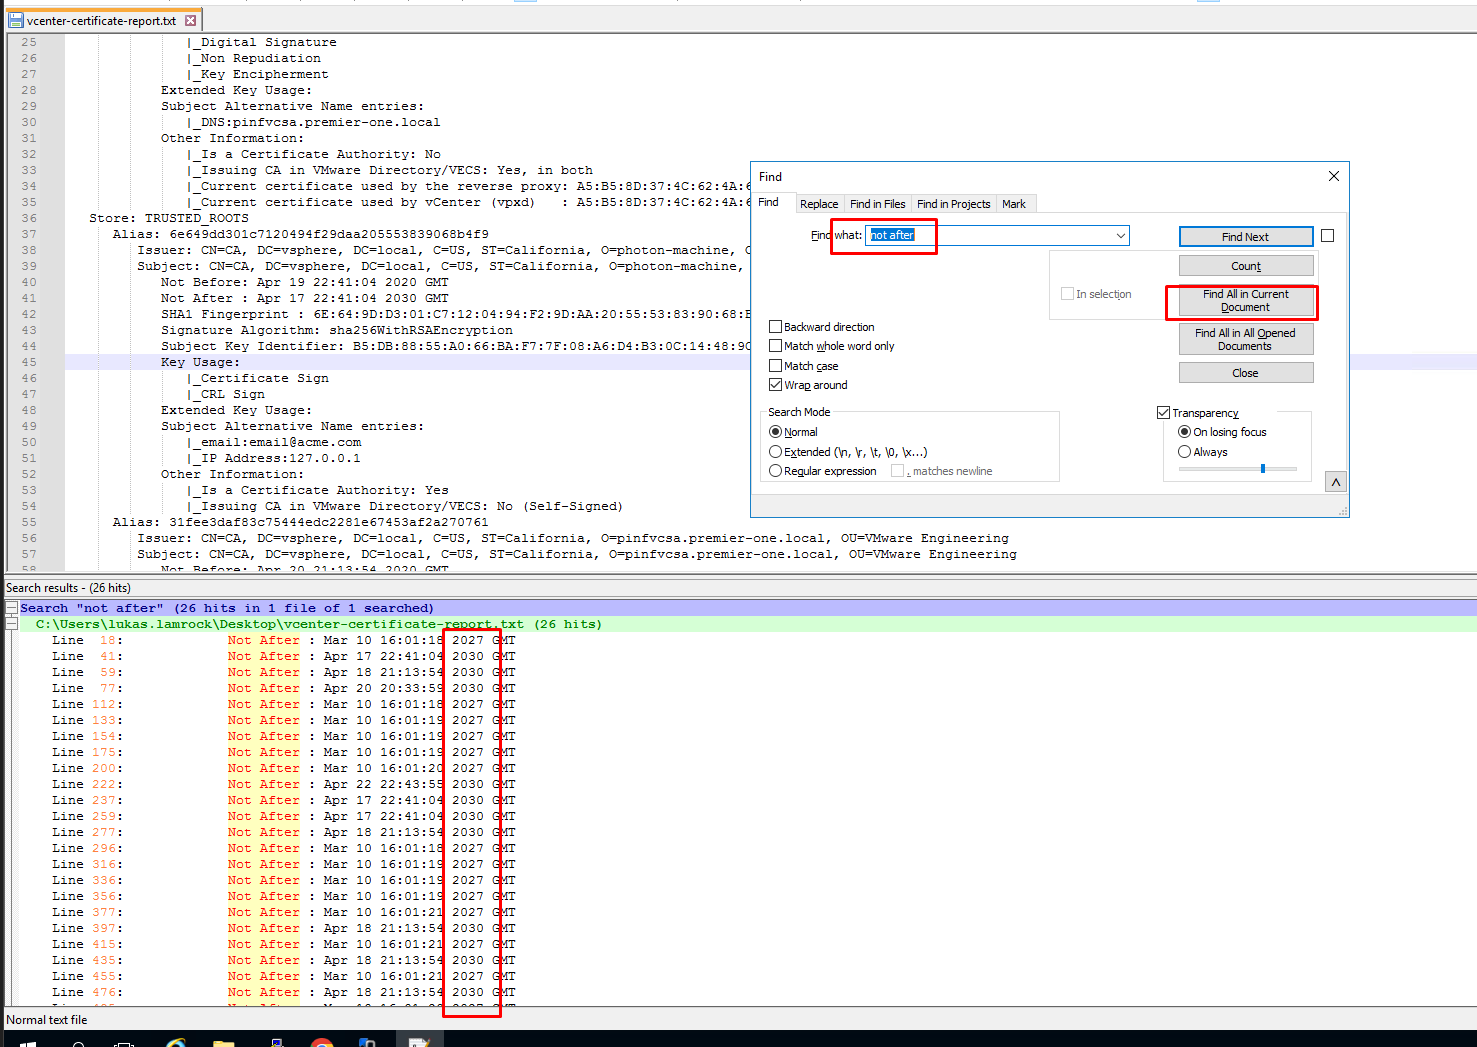Activate the vcenter-certificate-report.txt document tab

point(101,21)
